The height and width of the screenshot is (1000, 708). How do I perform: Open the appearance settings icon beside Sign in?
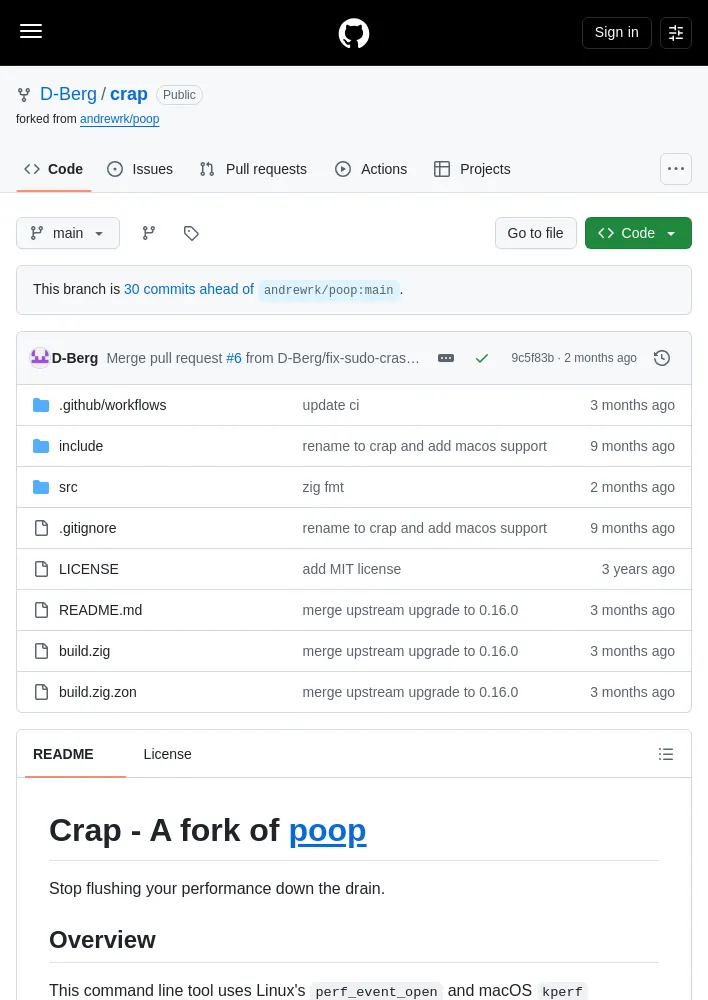(x=675, y=33)
